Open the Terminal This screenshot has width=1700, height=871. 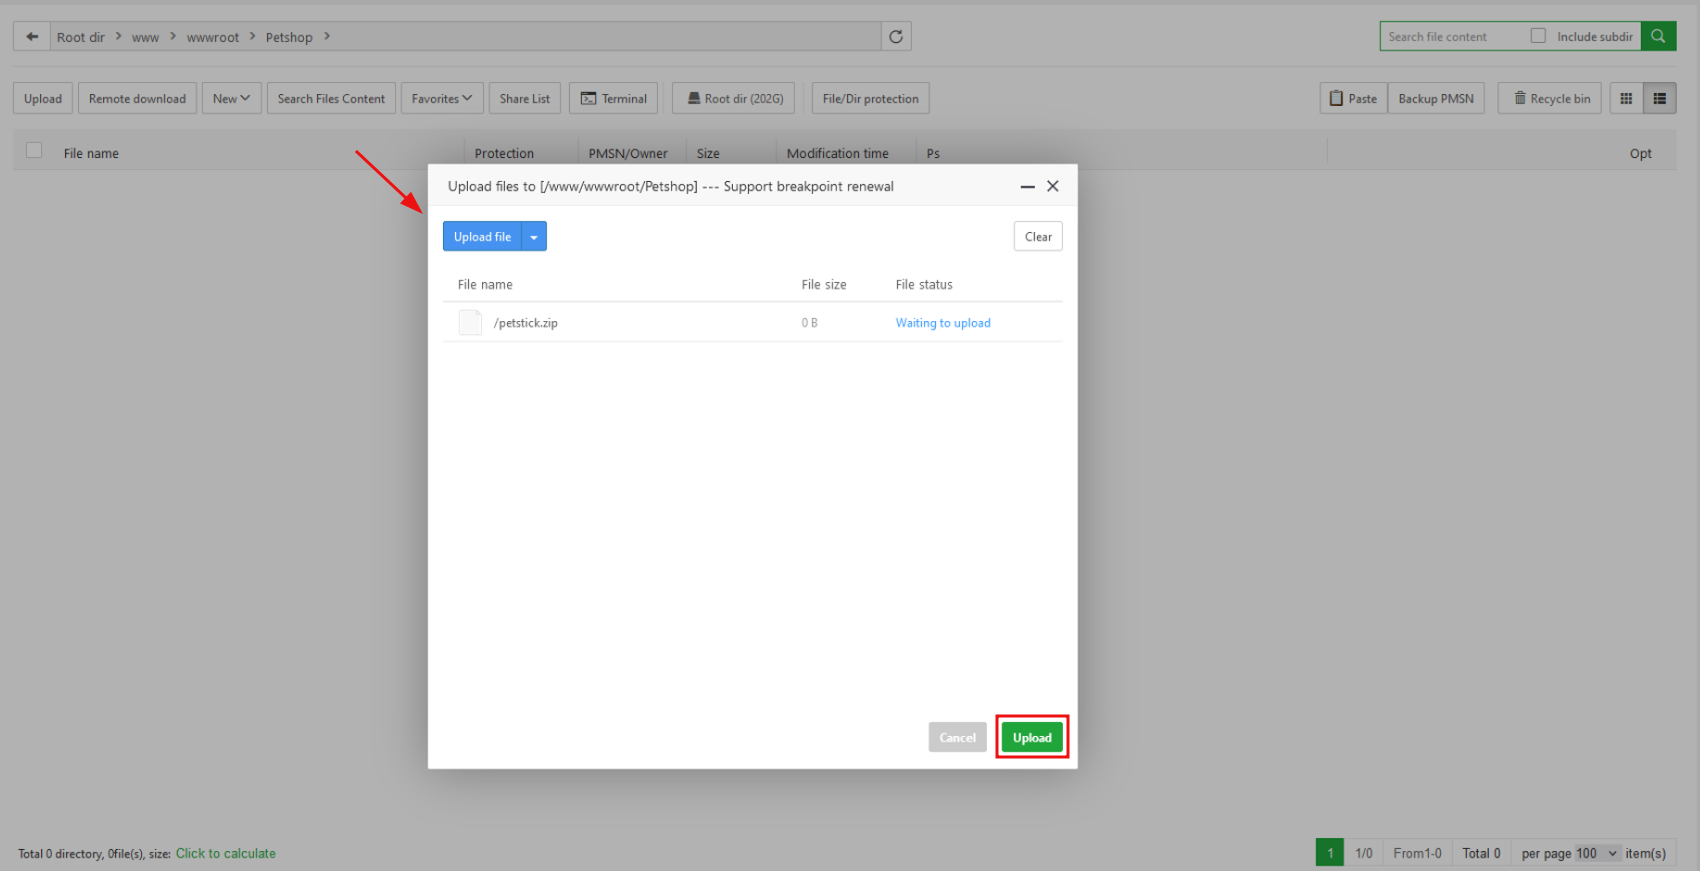613,99
